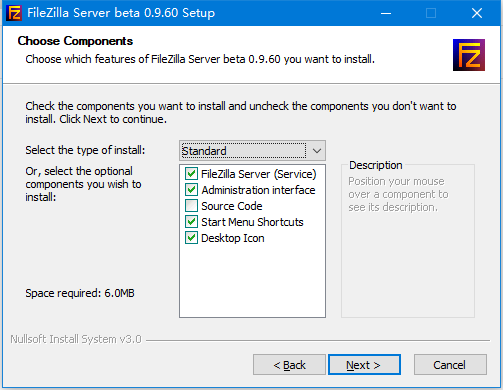Uncheck the Administration interface checkbox
Viewport: 503px width, 390px height.
(191, 190)
